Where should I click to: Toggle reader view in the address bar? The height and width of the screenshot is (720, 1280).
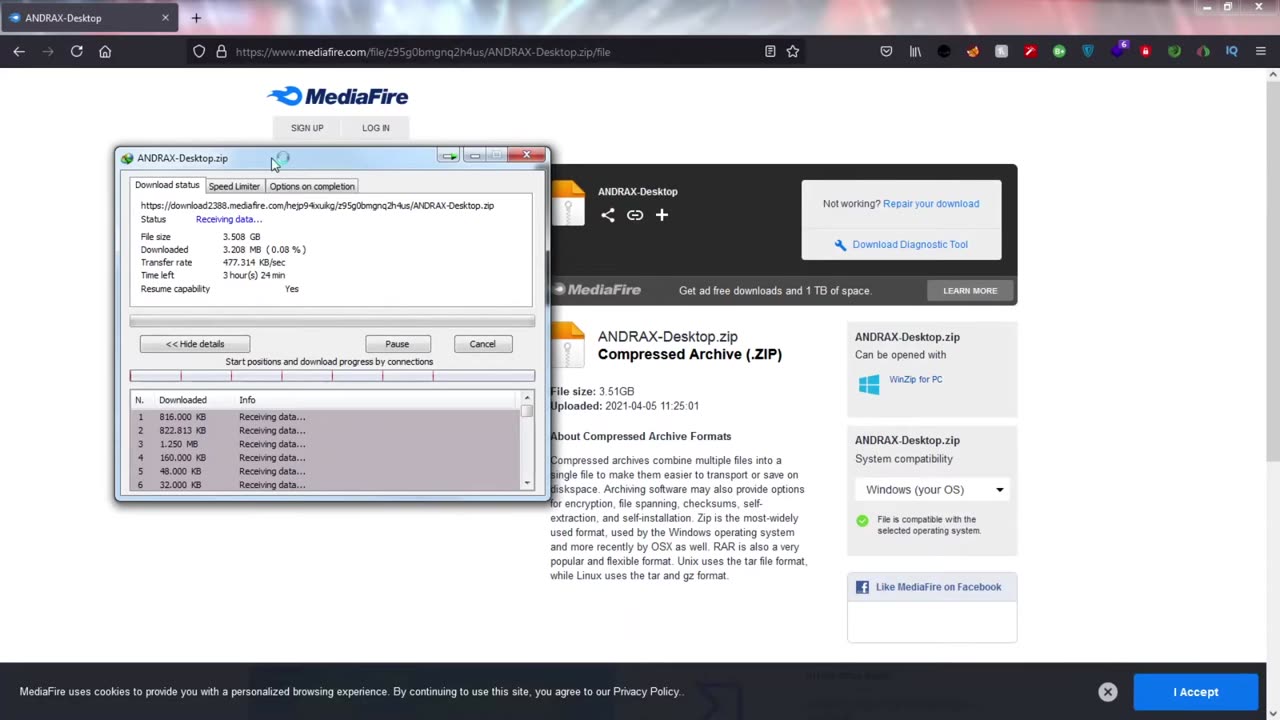770,51
